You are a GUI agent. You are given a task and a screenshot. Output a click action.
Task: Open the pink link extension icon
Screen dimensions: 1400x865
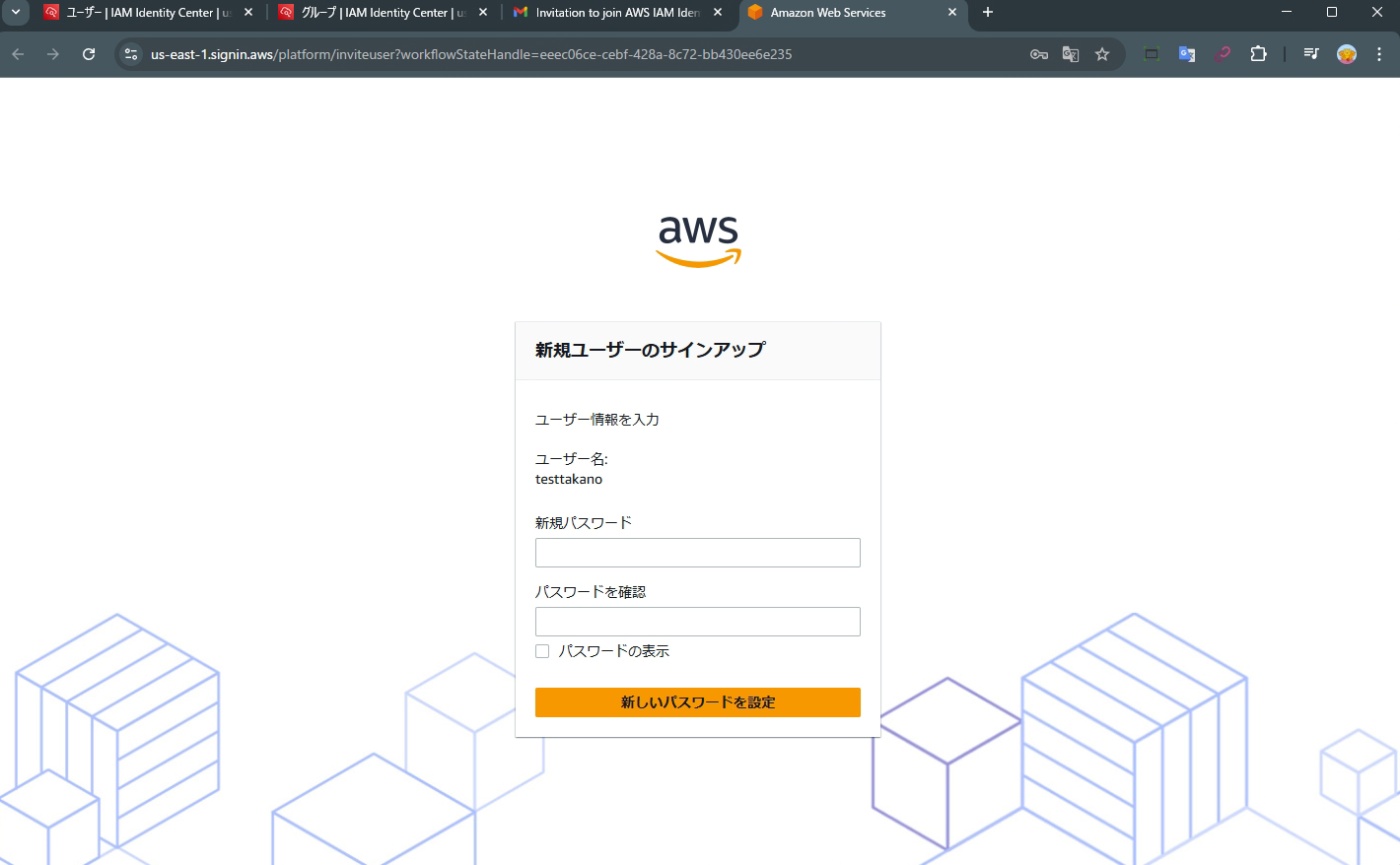click(1222, 54)
